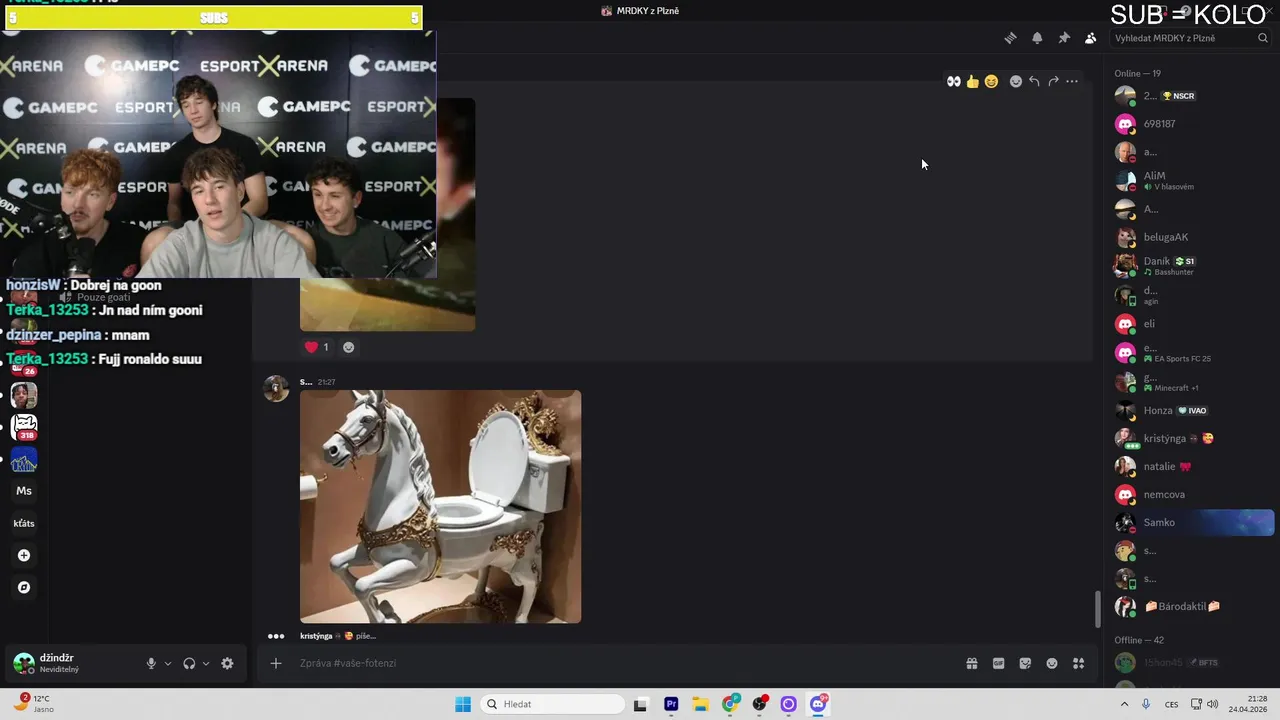Open the weather widget 12°C Jasno

coord(34,704)
